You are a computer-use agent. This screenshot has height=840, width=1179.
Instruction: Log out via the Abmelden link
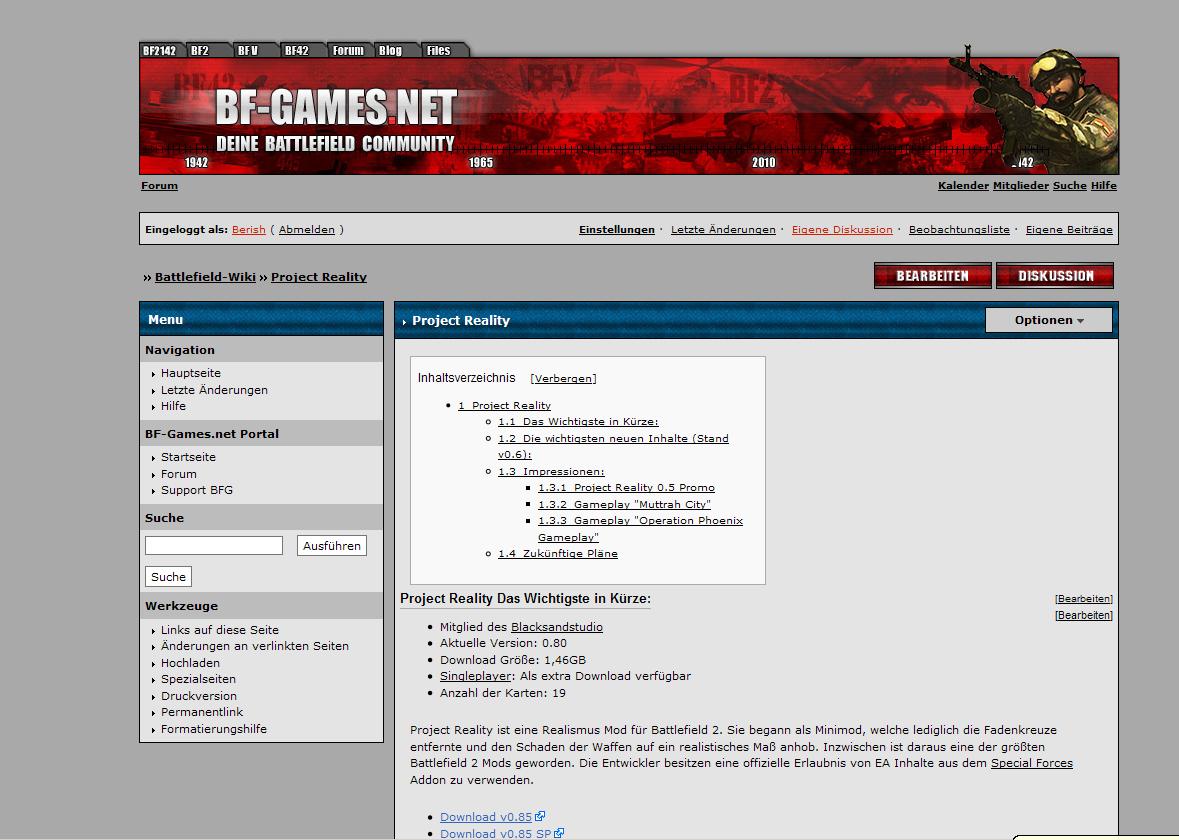pos(306,229)
